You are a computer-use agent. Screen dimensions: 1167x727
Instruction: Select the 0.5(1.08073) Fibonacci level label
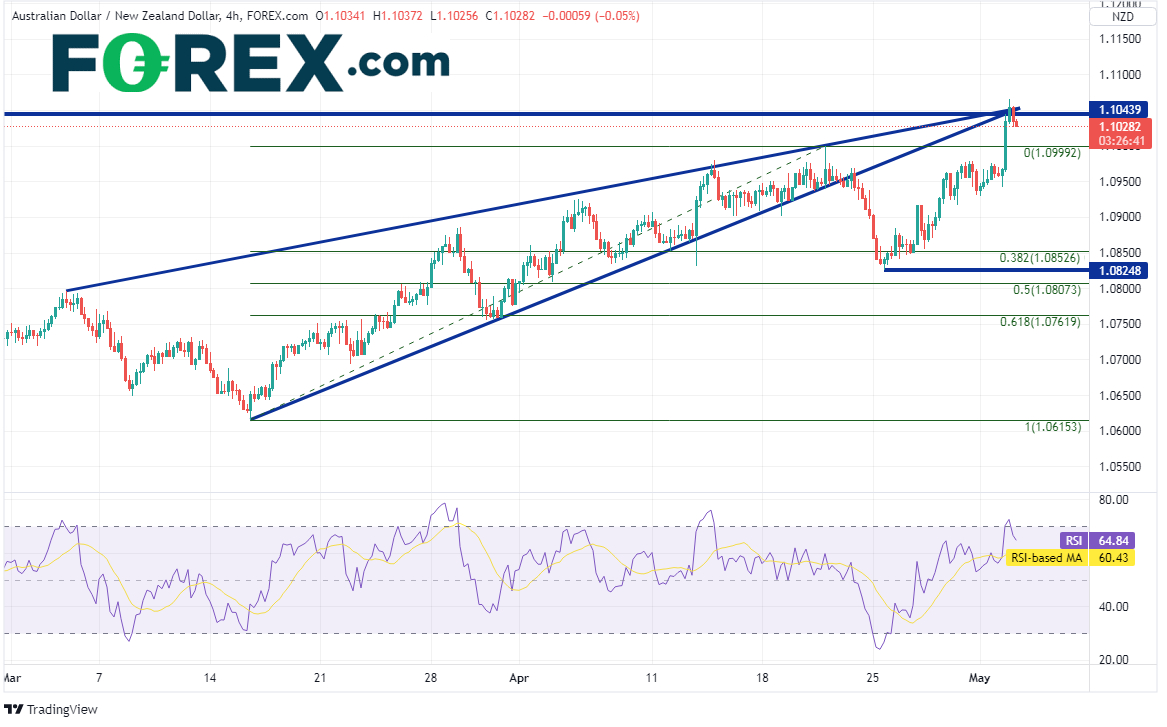pos(1046,290)
